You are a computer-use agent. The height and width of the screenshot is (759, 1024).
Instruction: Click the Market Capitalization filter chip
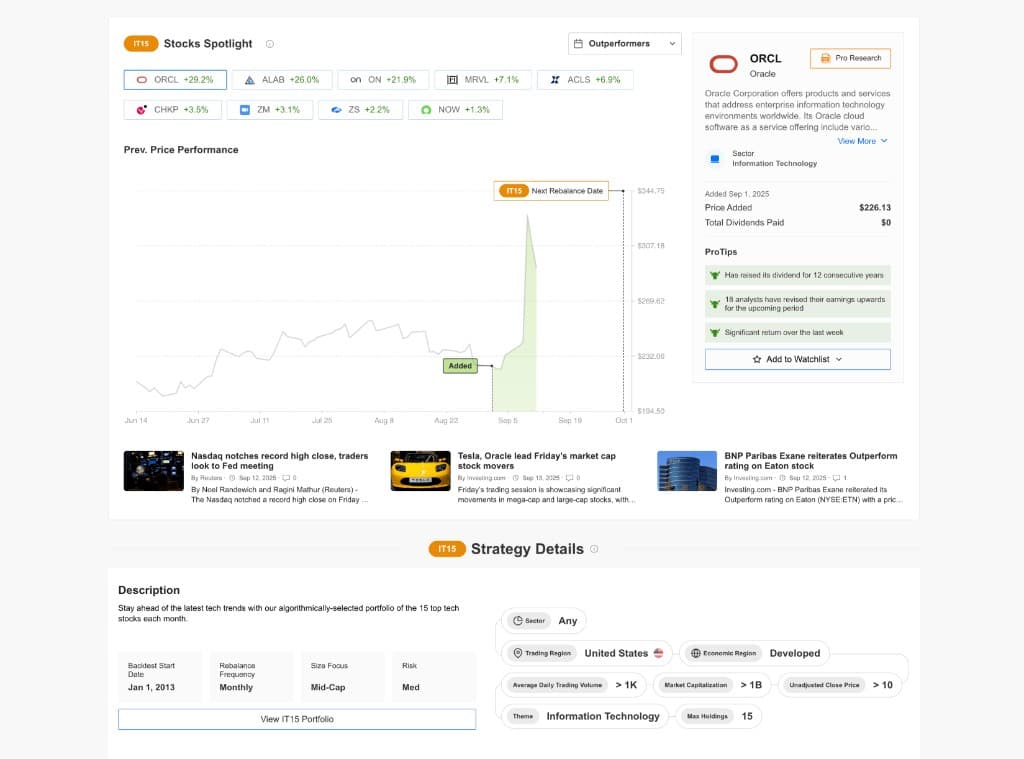712,685
